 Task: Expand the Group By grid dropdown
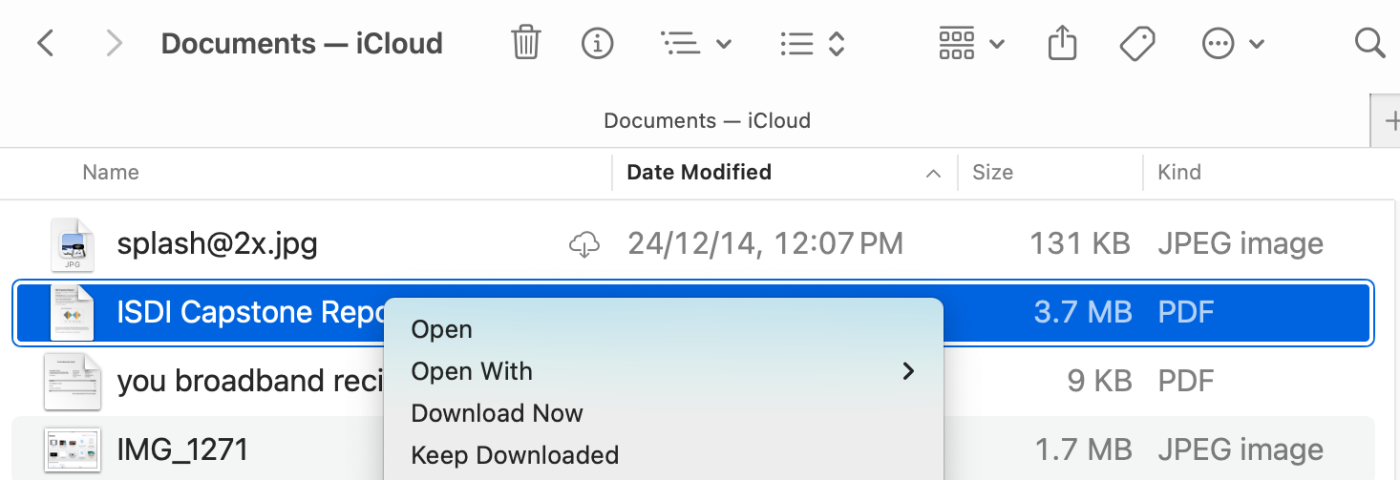click(x=970, y=43)
